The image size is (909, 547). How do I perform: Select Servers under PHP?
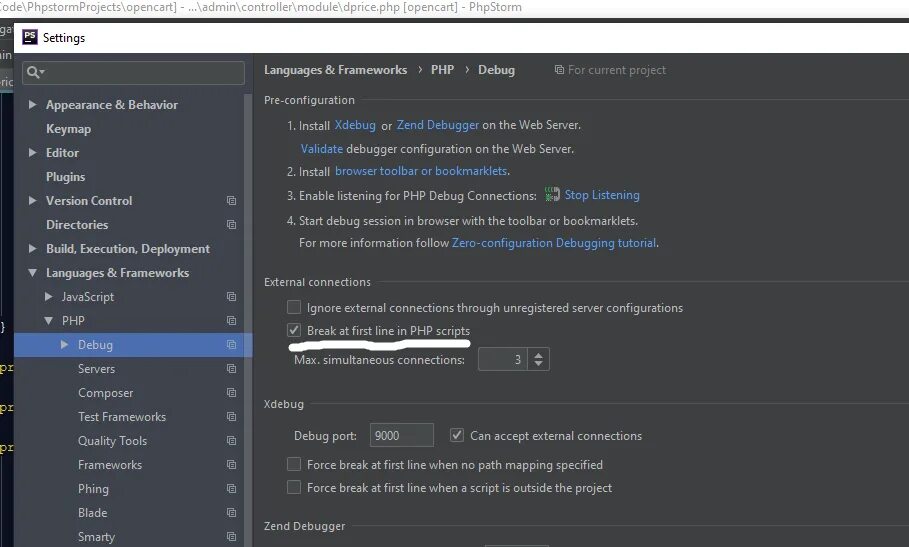[x=96, y=369]
